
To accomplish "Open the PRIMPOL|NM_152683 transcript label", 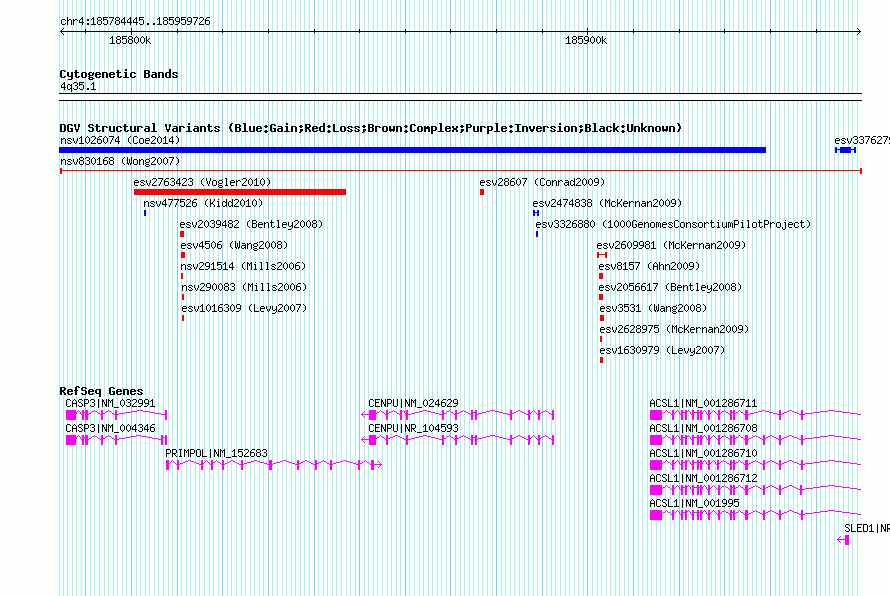I will pyautogui.click(x=216, y=453).
